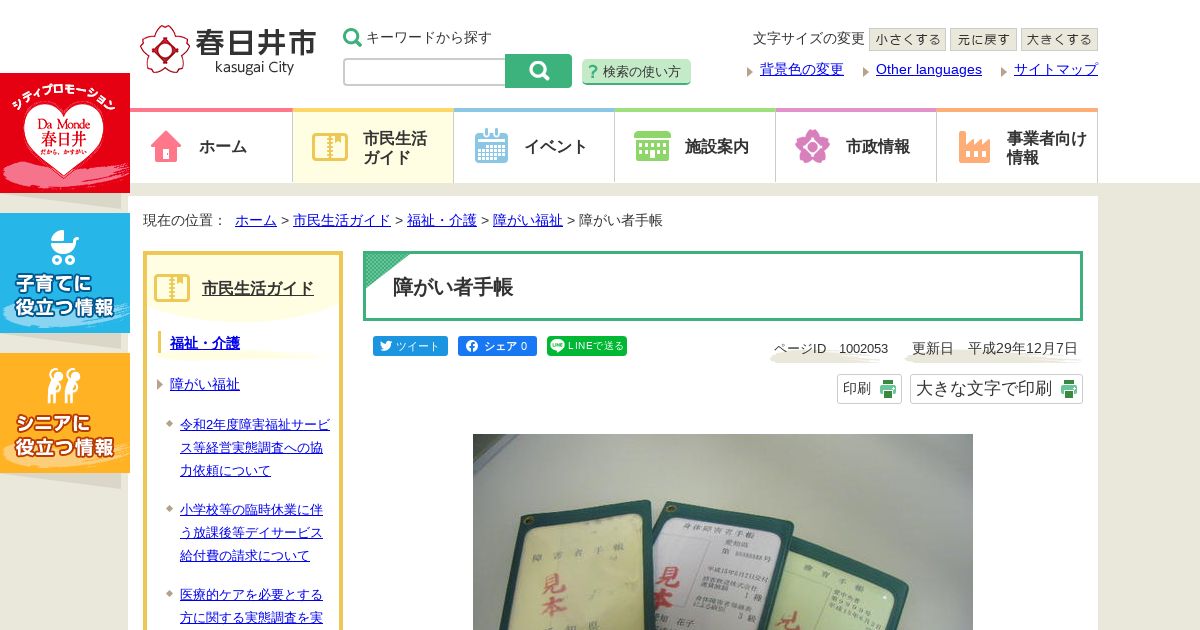The height and width of the screenshot is (630, 1200).
Task: Open sidebar 障がい福祉 link
Action: [205, 384]
